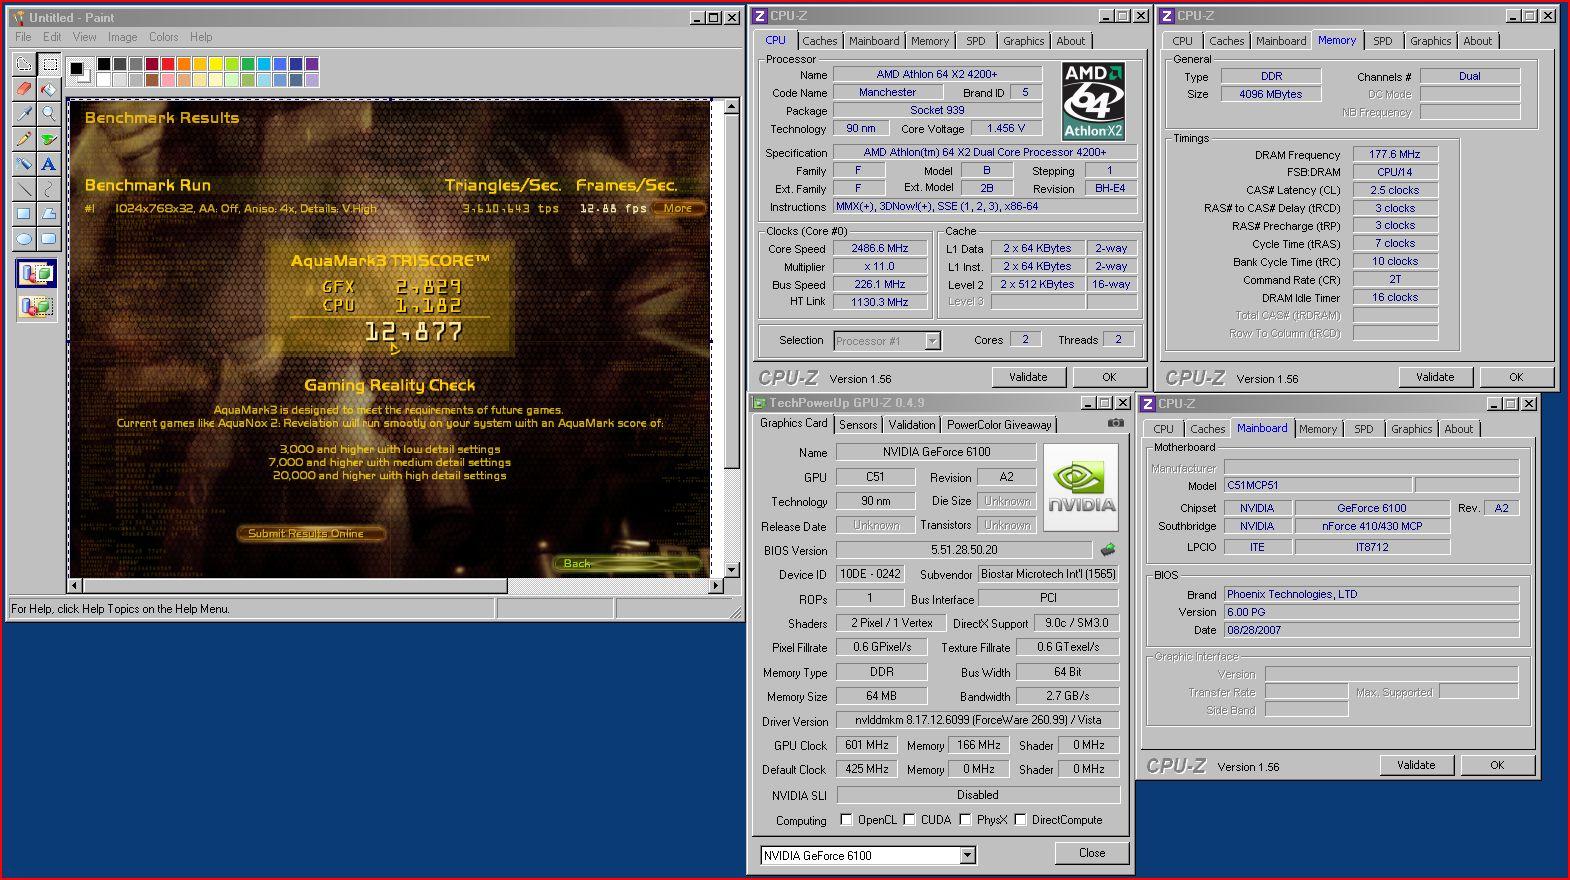Select the Curve tool in Paint
The image size is (1570, 880).
click(49, 190)
